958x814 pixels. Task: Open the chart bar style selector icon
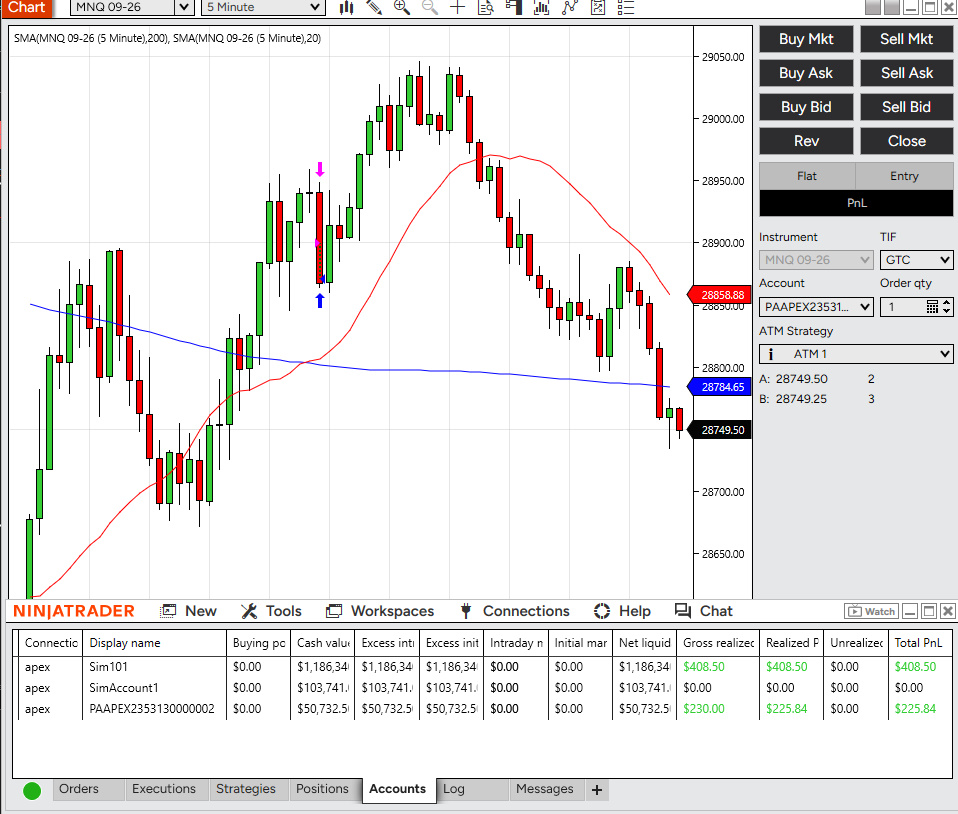pyautogui.click(x=346, y=7)
